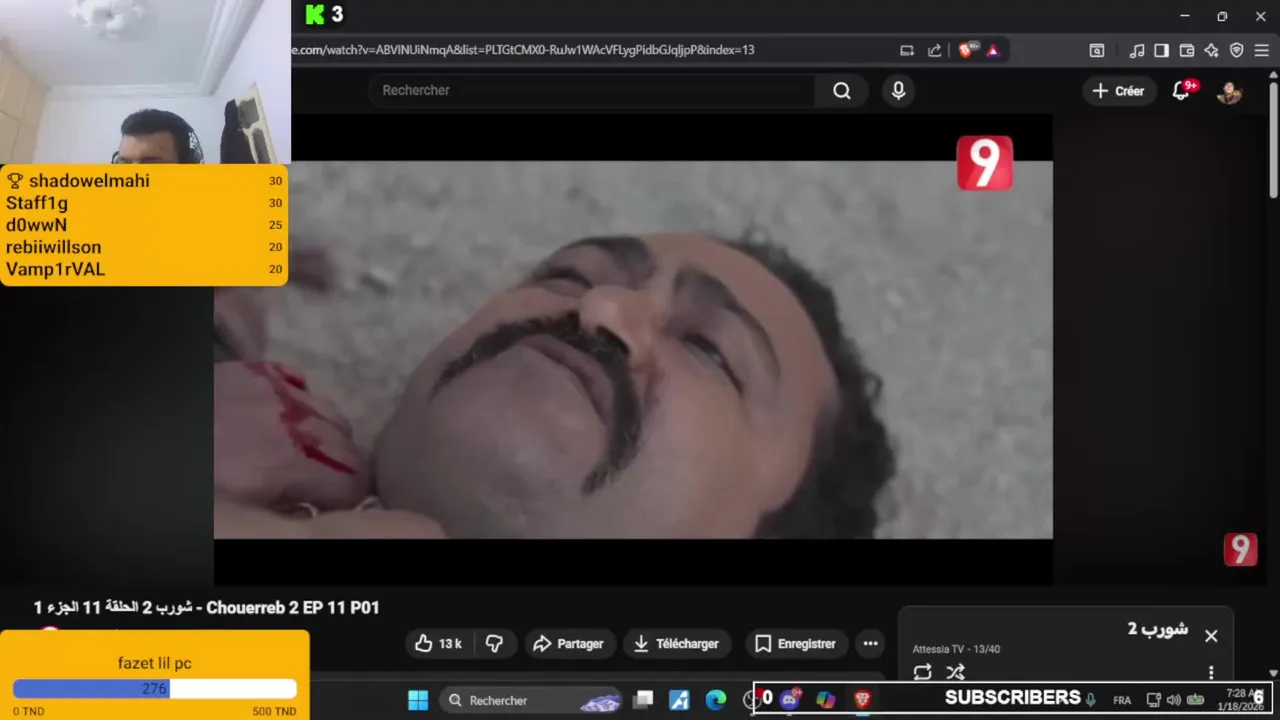Toggle playlist shuffle icon
This screenshot has height=720, width=1280.
pos(955,673)
